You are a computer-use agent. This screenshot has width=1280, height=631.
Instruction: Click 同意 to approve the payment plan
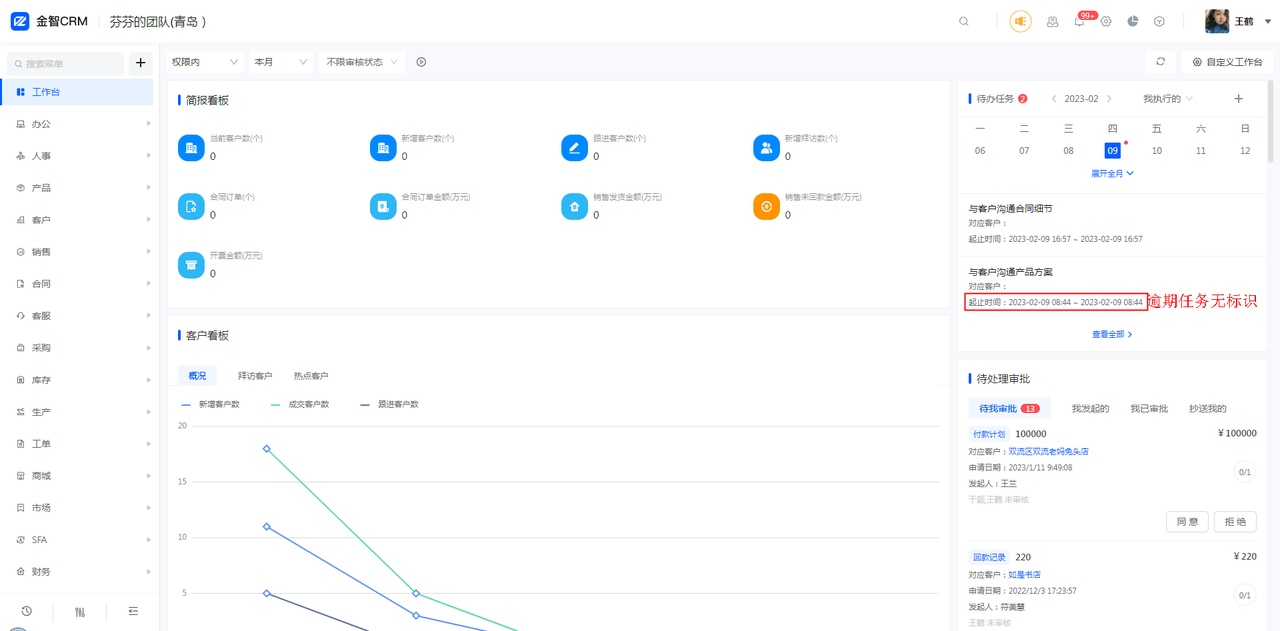tap(1187, 522)
